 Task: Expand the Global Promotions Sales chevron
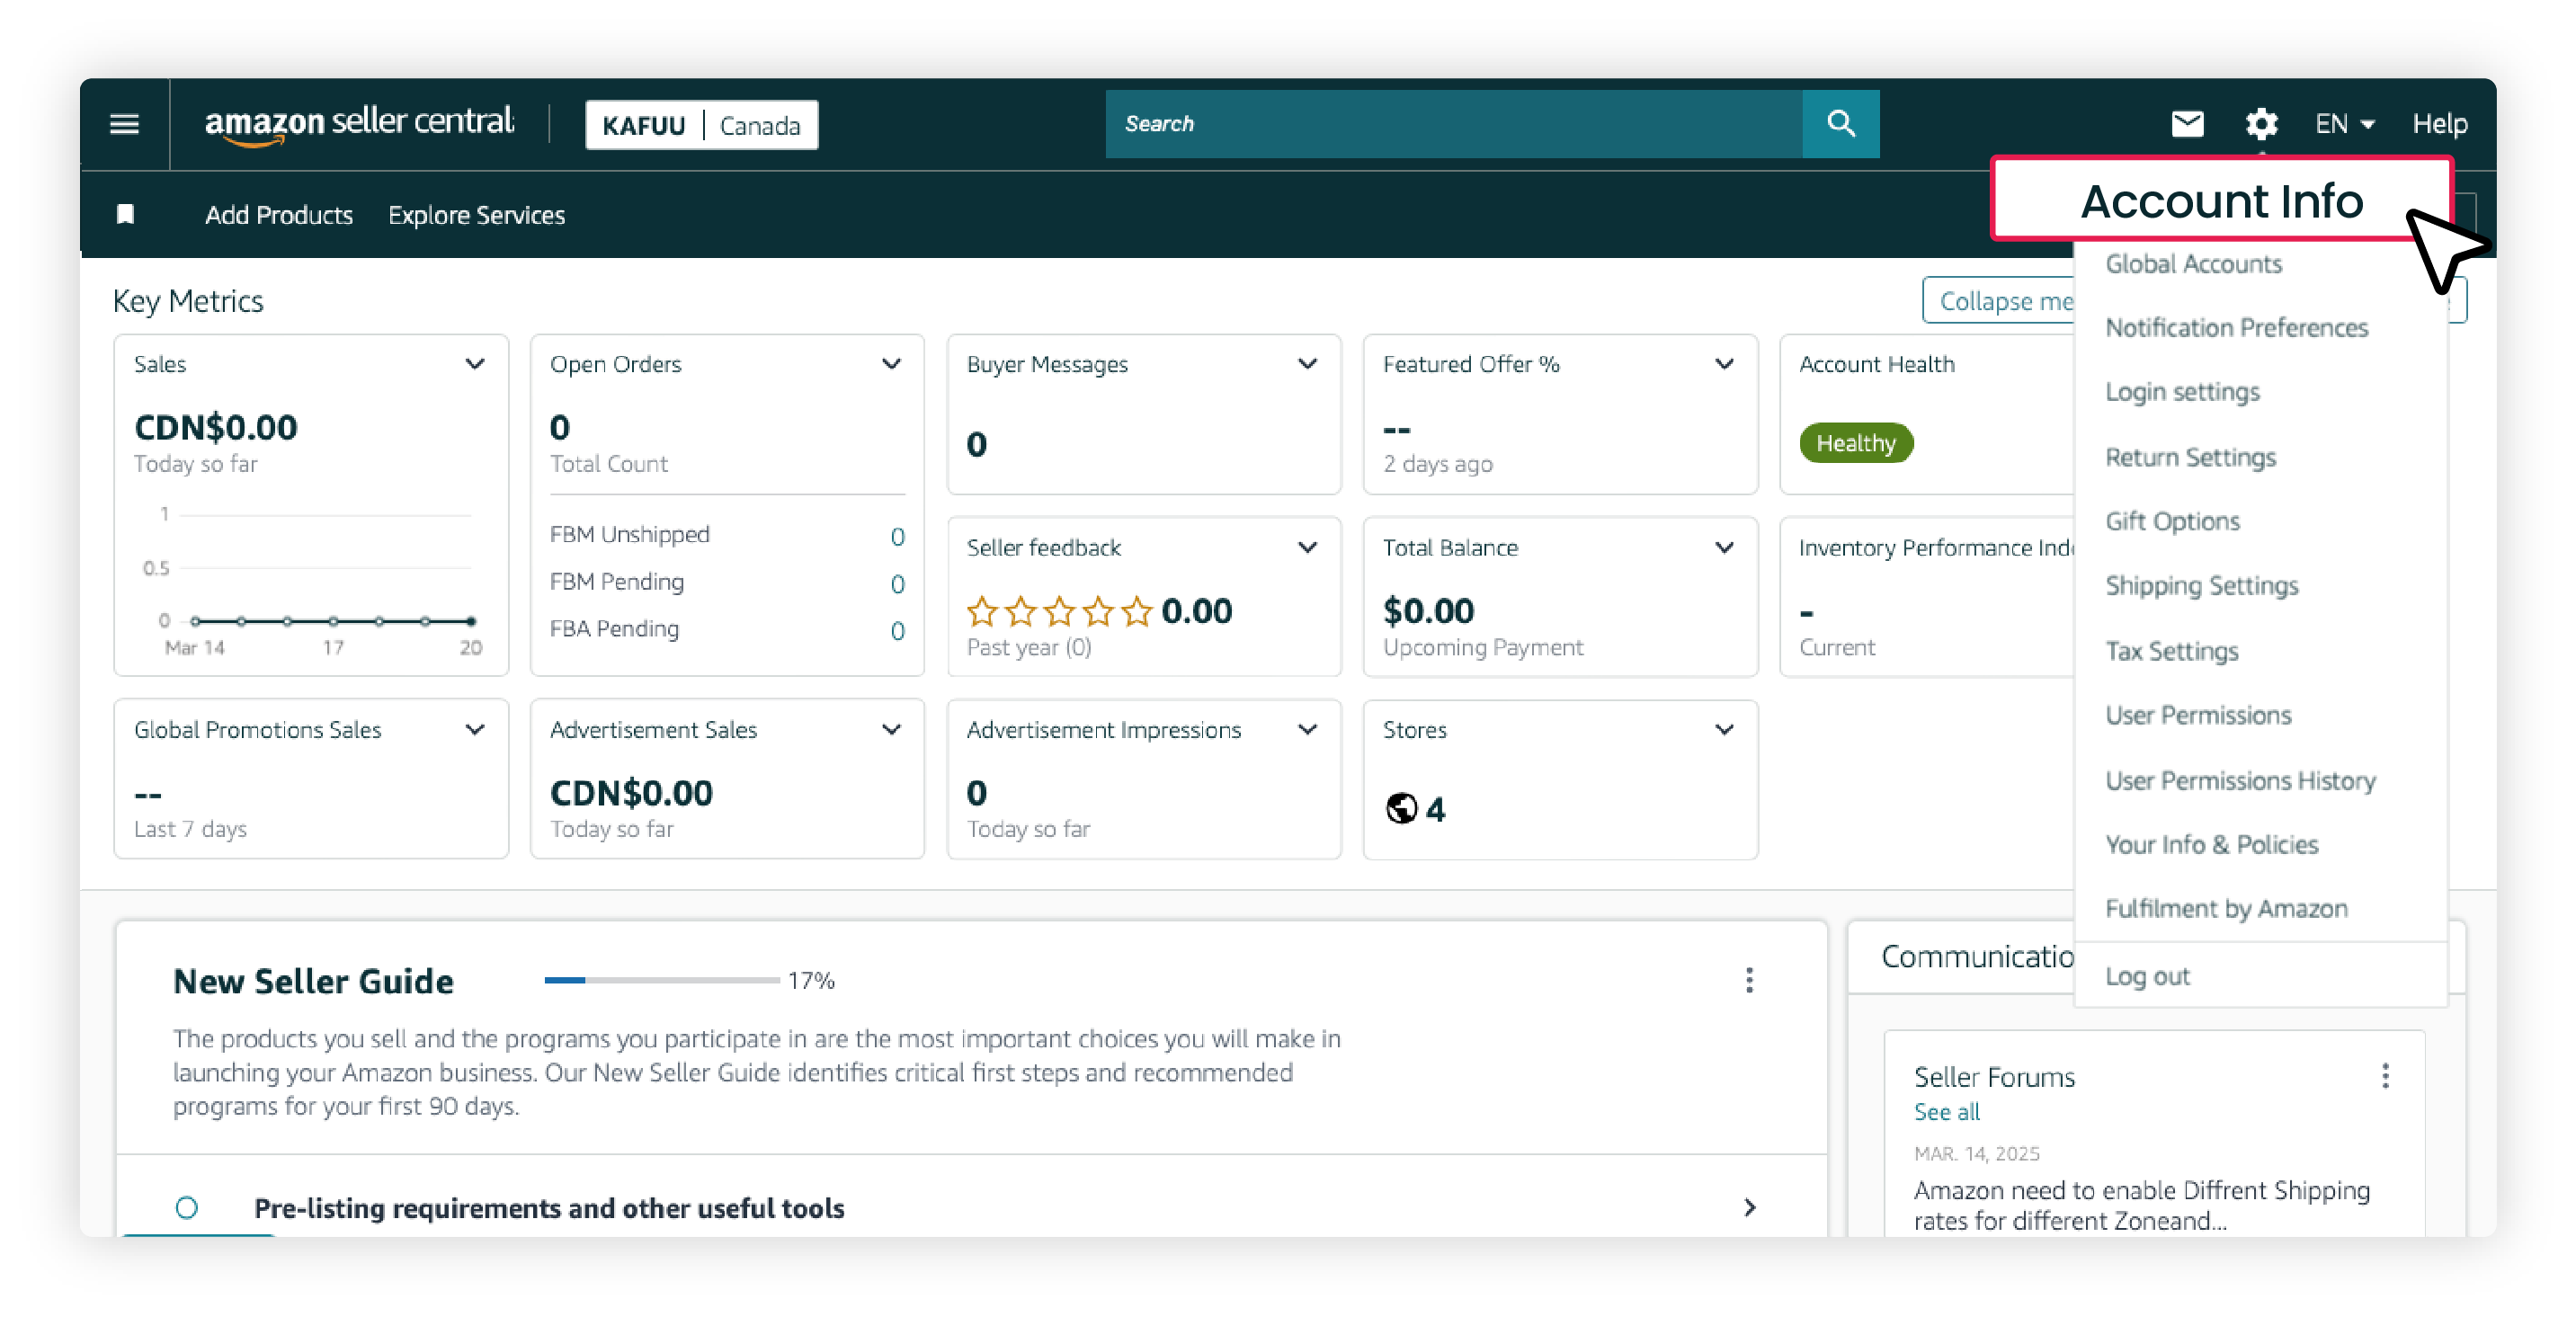point(475,730)
